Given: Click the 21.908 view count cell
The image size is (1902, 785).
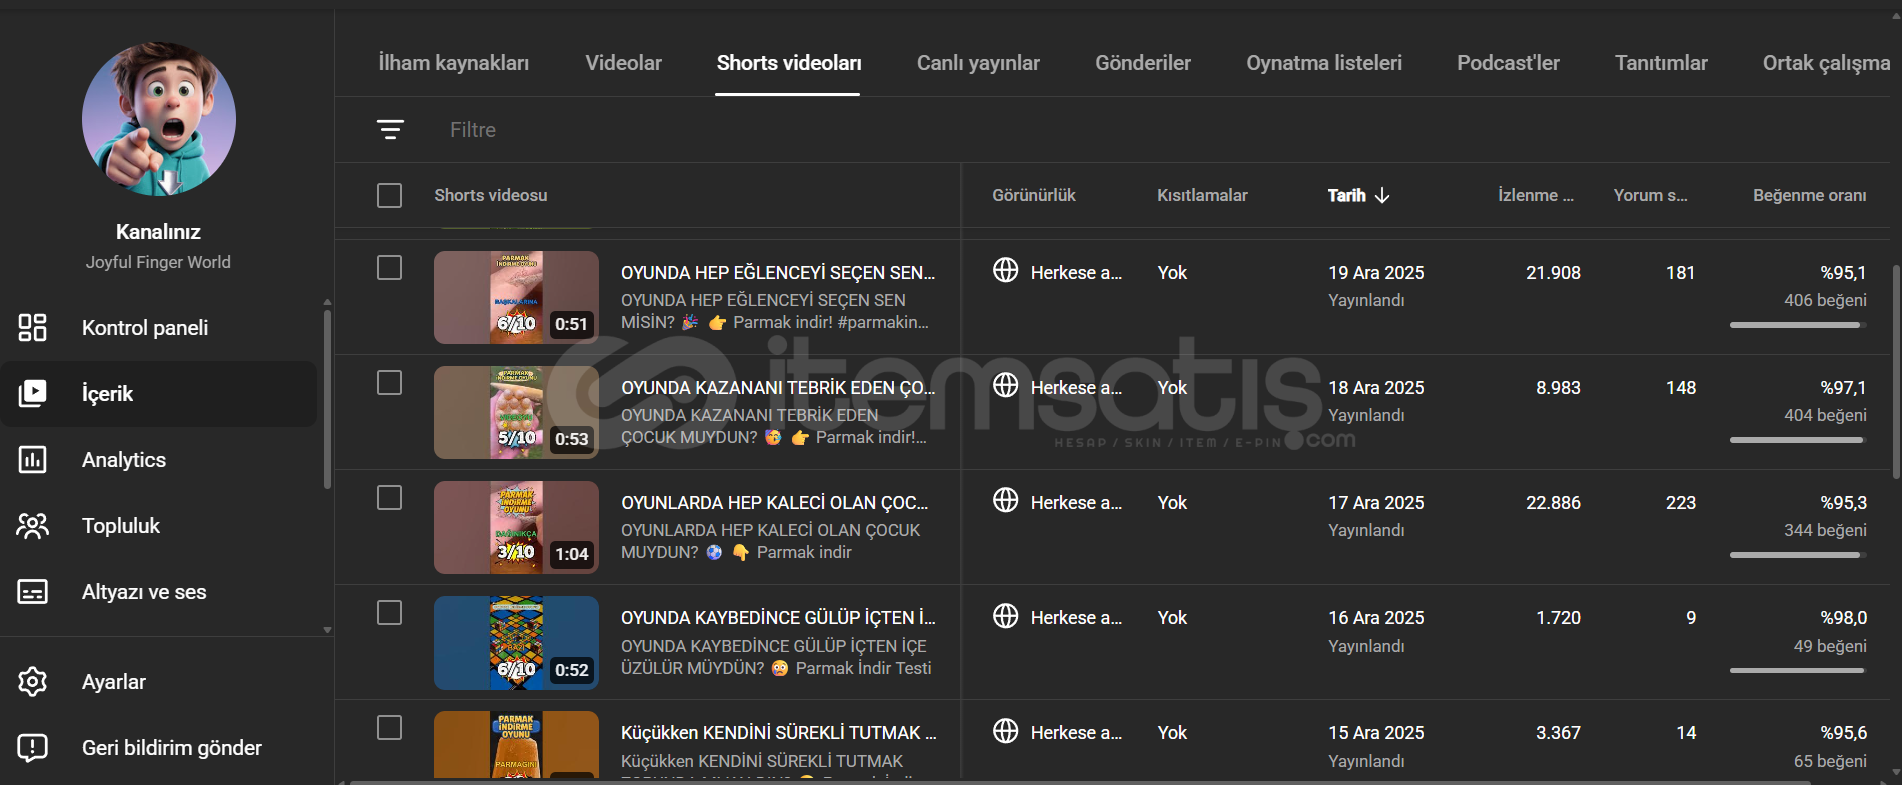Looking at the screenshot, I should tap(1553, 272).
